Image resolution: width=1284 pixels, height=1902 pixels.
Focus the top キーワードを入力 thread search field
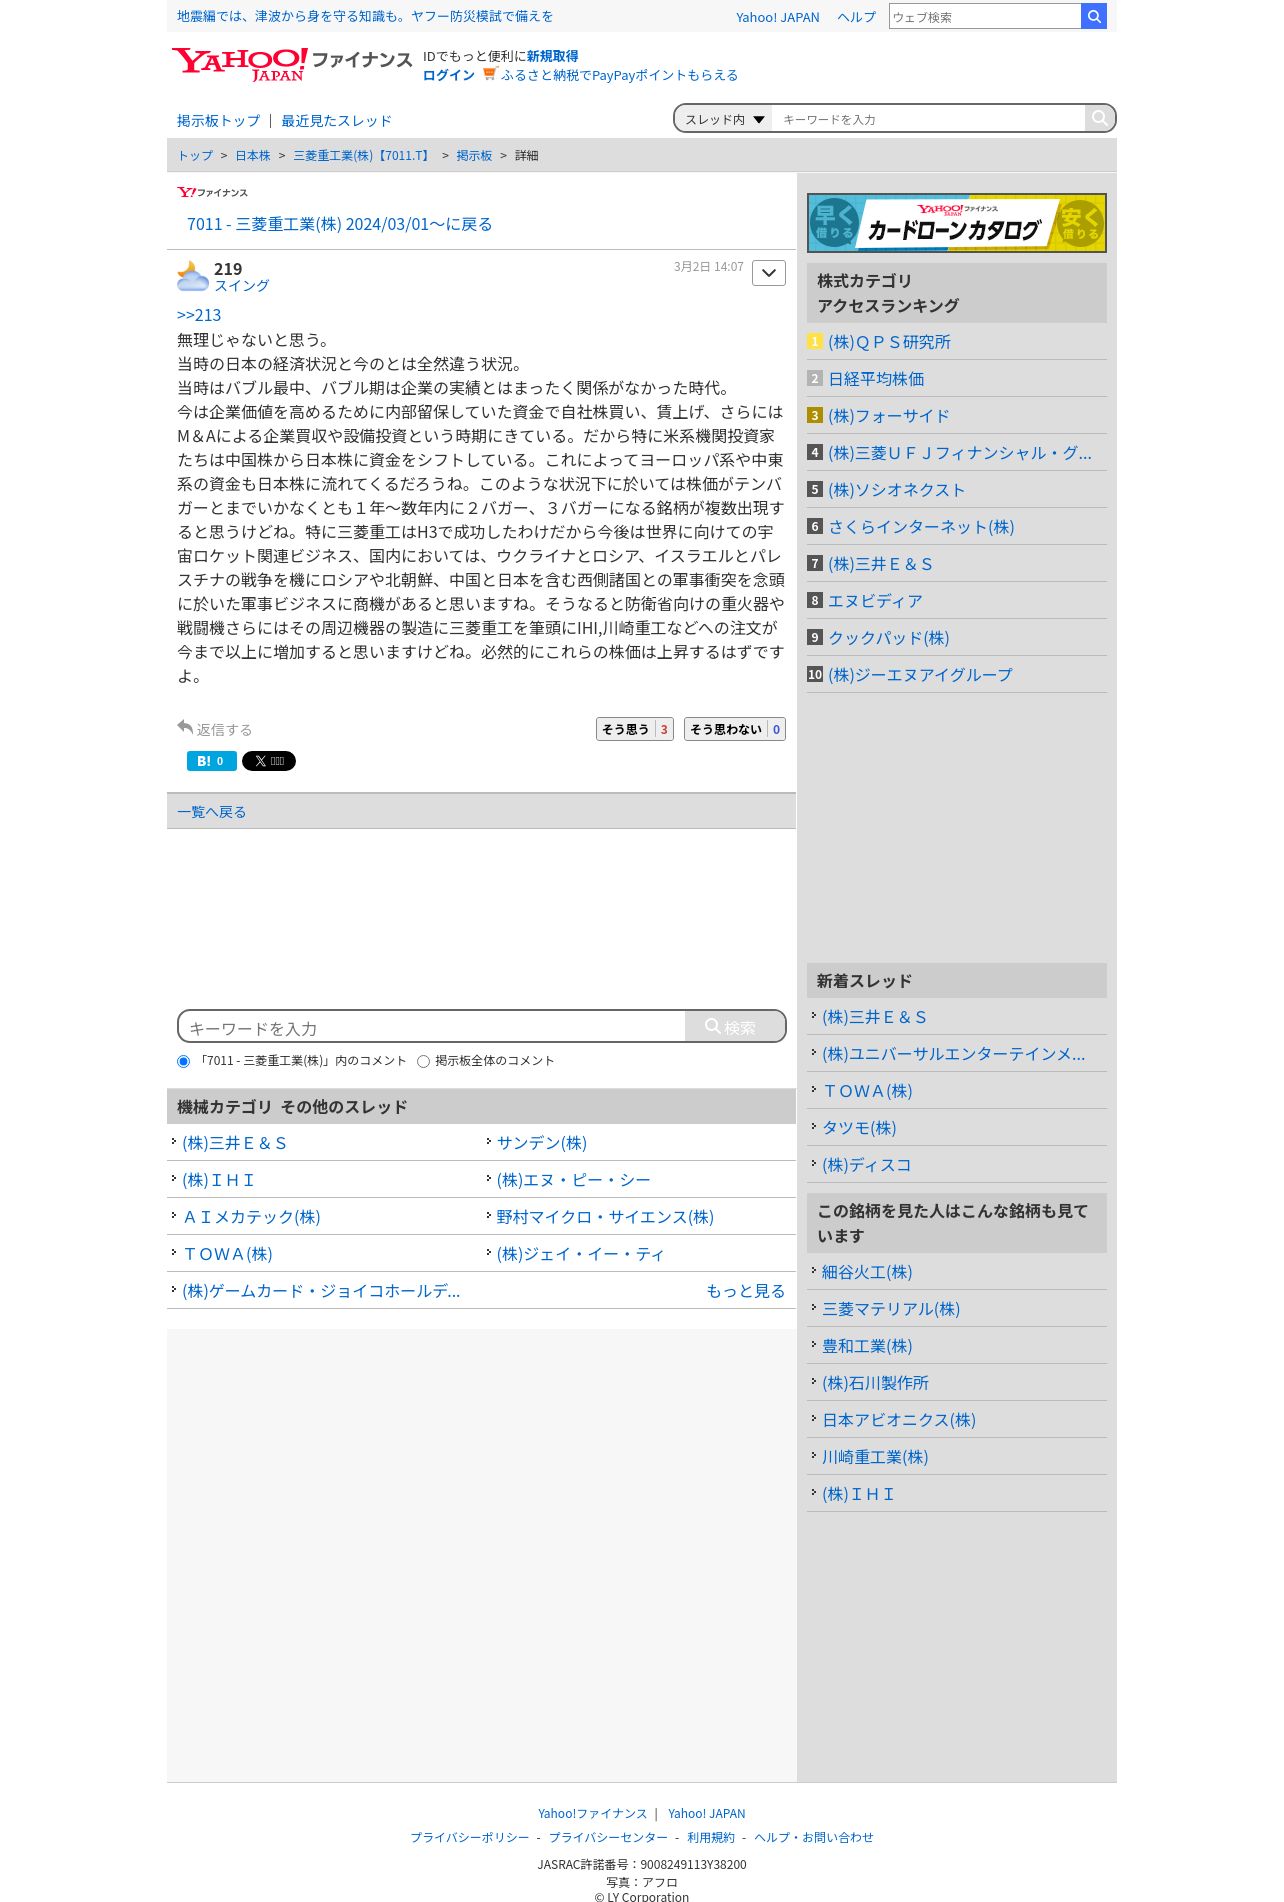click(x=929, y=119)
